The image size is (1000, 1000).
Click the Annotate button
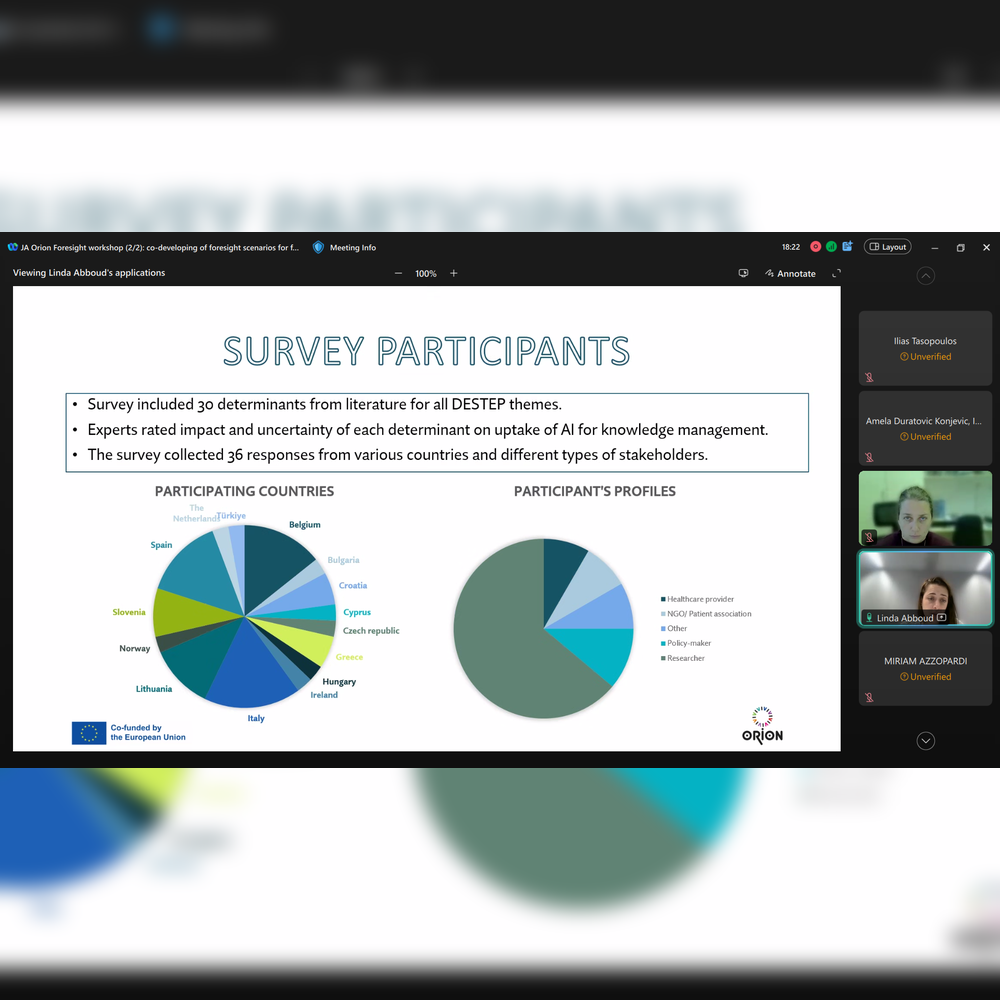(790, 273)
